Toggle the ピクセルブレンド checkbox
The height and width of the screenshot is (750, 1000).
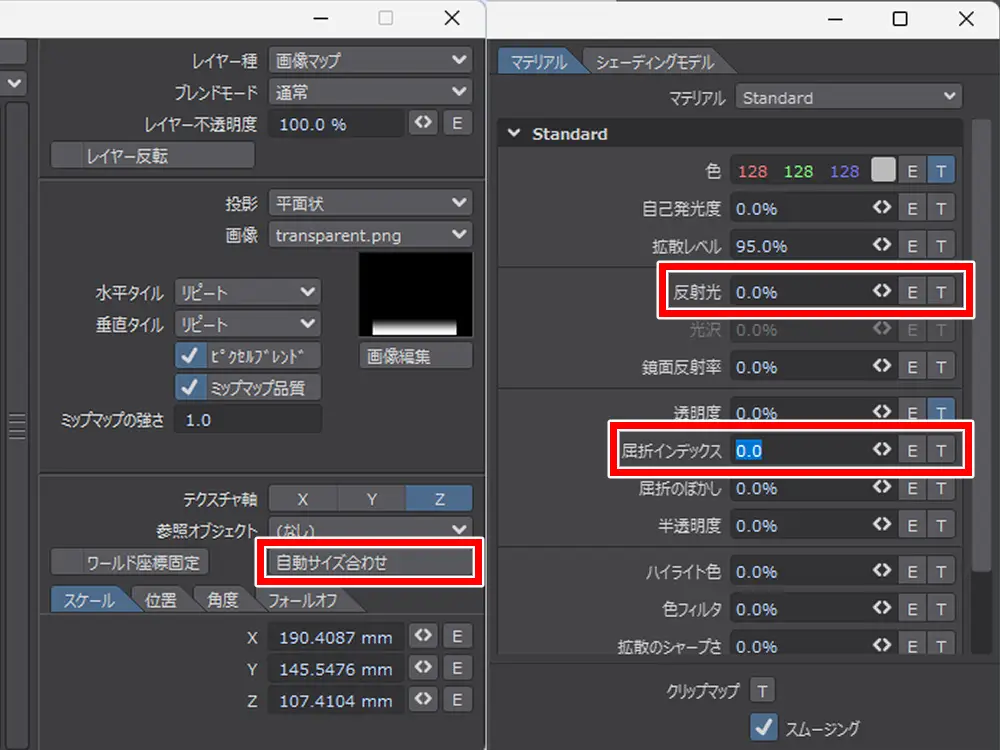pyautogui.click(x=189, y=356)
